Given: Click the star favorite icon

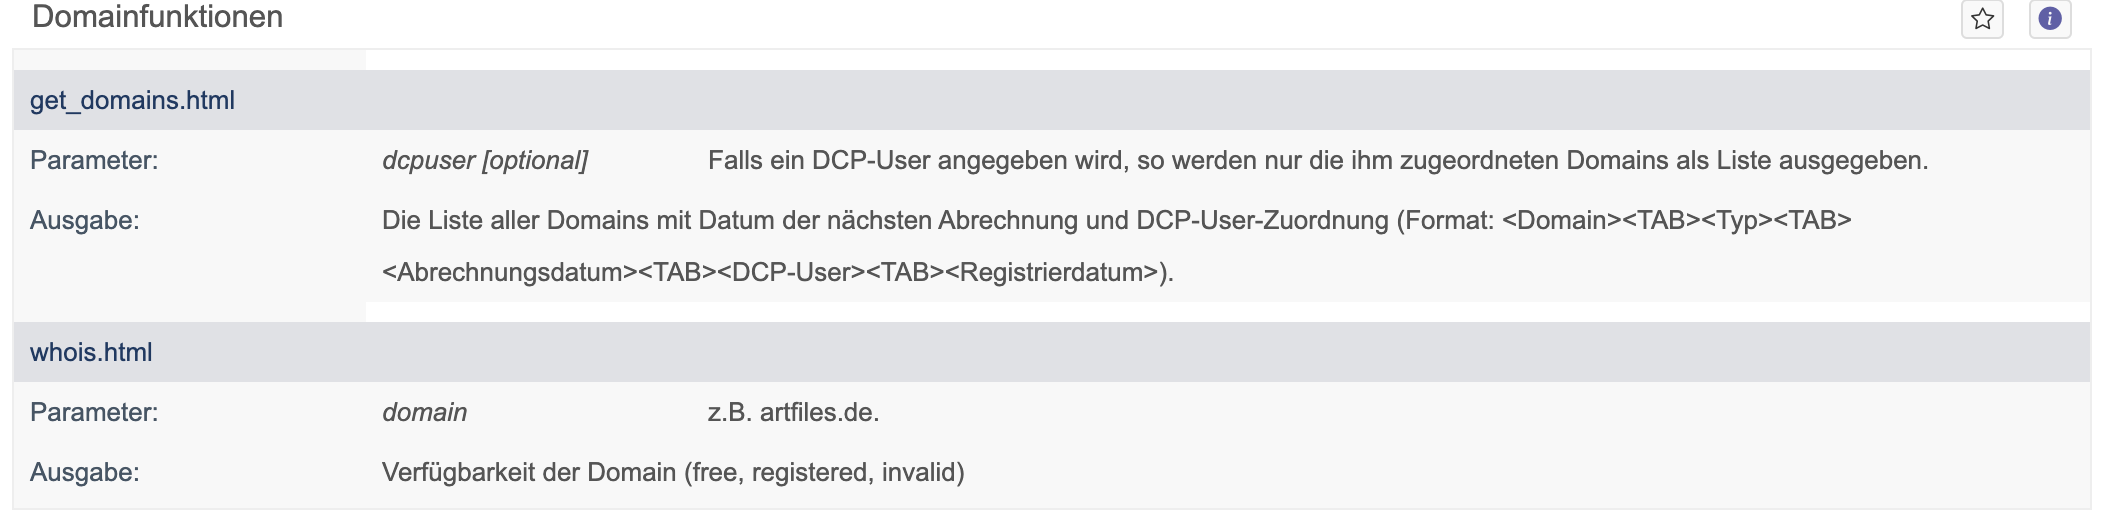Looking at the screenshot, I should click(1982, 19).
